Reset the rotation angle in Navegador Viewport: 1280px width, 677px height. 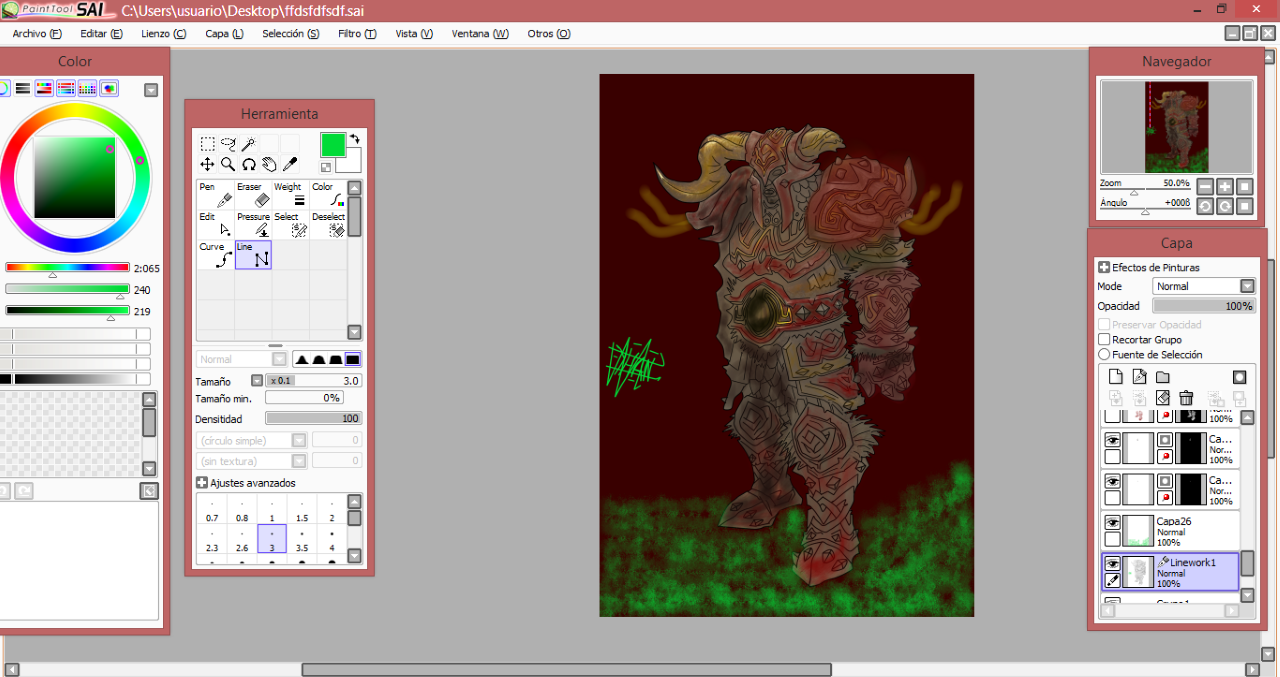(x=1245, y=206)
